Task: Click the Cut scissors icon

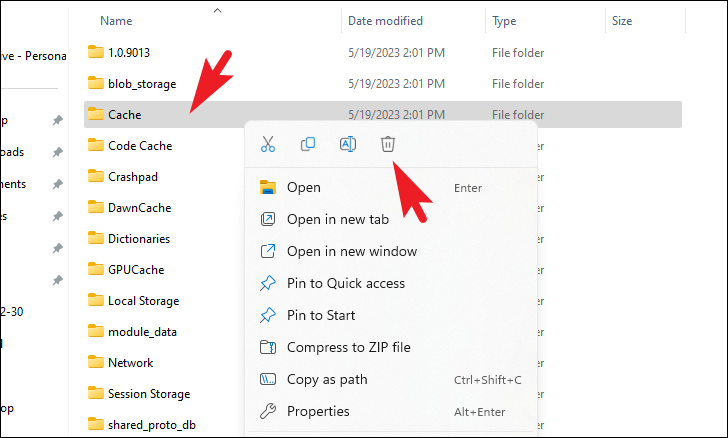Action: tap(268, 144)
